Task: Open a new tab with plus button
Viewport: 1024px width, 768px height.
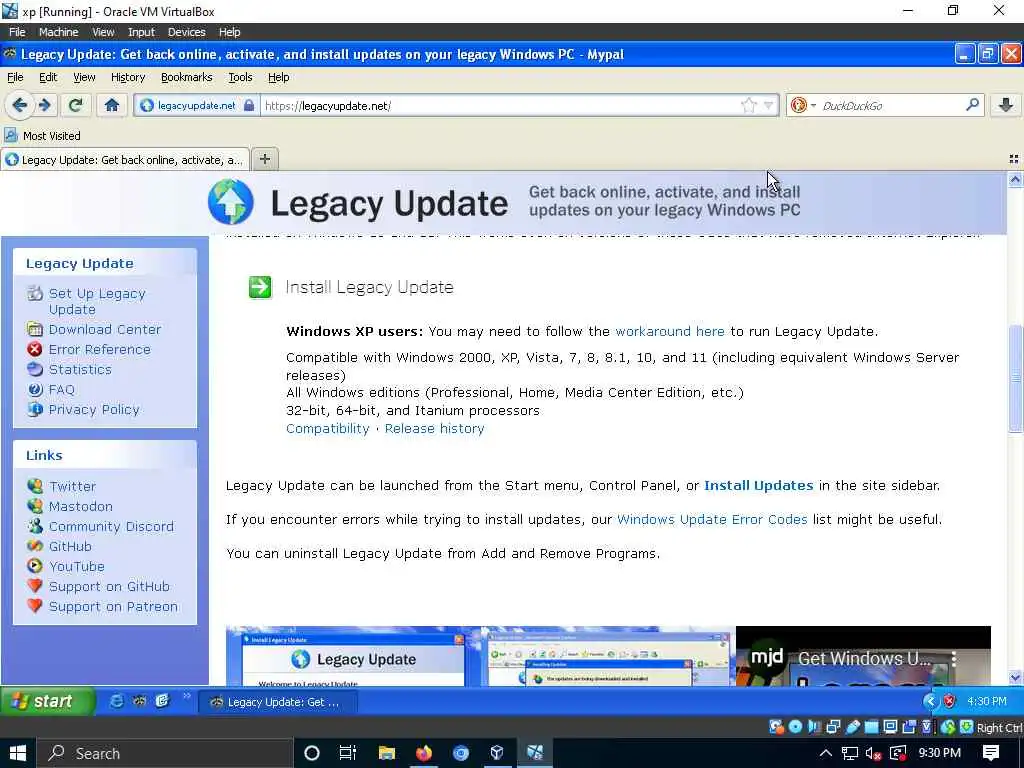Action: coord(264,159)
